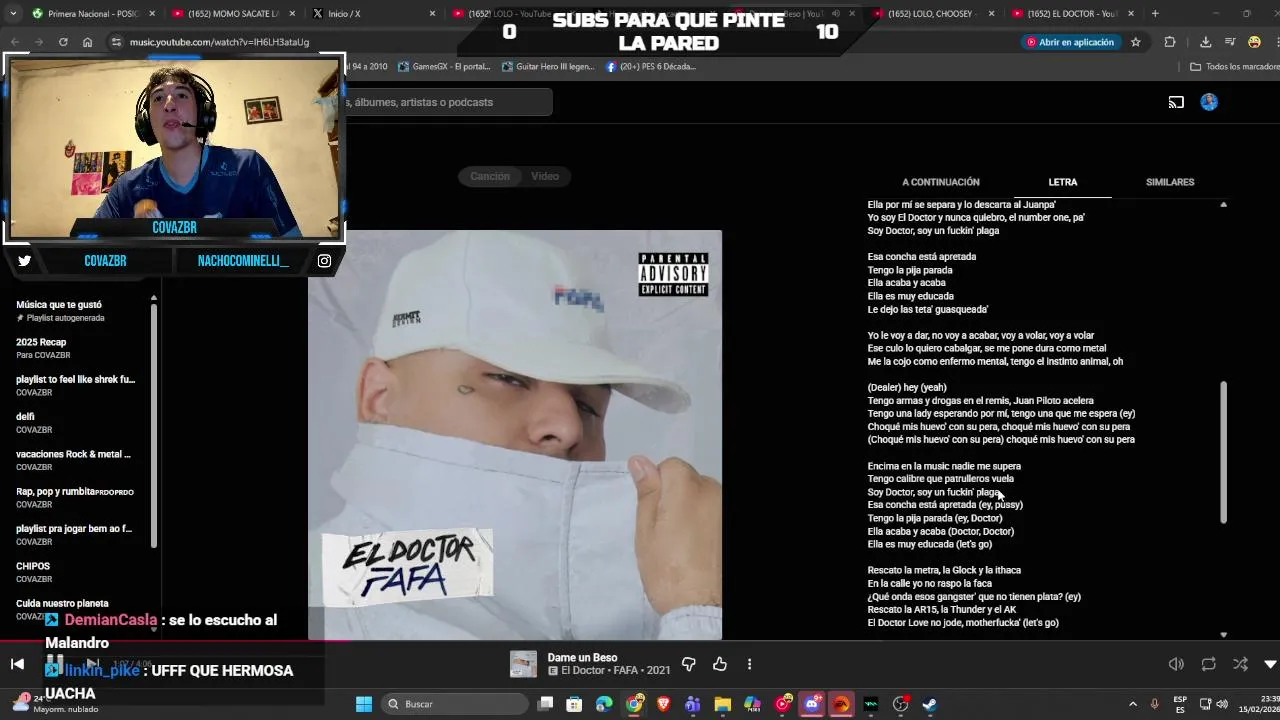This screenshot has width=1280, height=720.
Task: Click the lyrics panel scrollbar
Action: coord(1223,452)
